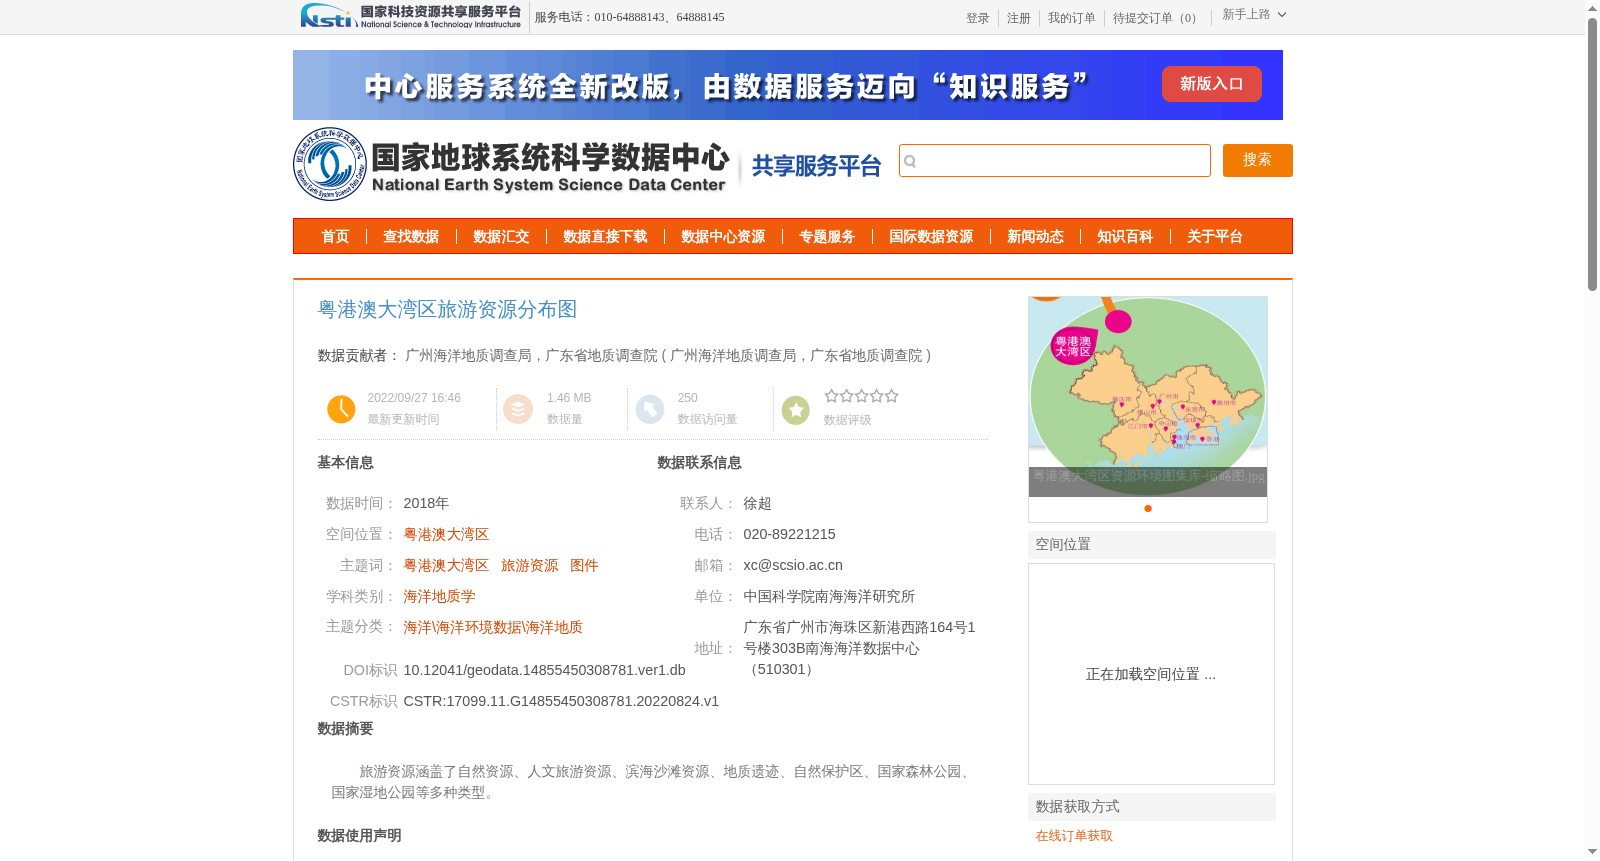Click the 共享服务平台 text

pyautogui.click(x=816, y=166)
